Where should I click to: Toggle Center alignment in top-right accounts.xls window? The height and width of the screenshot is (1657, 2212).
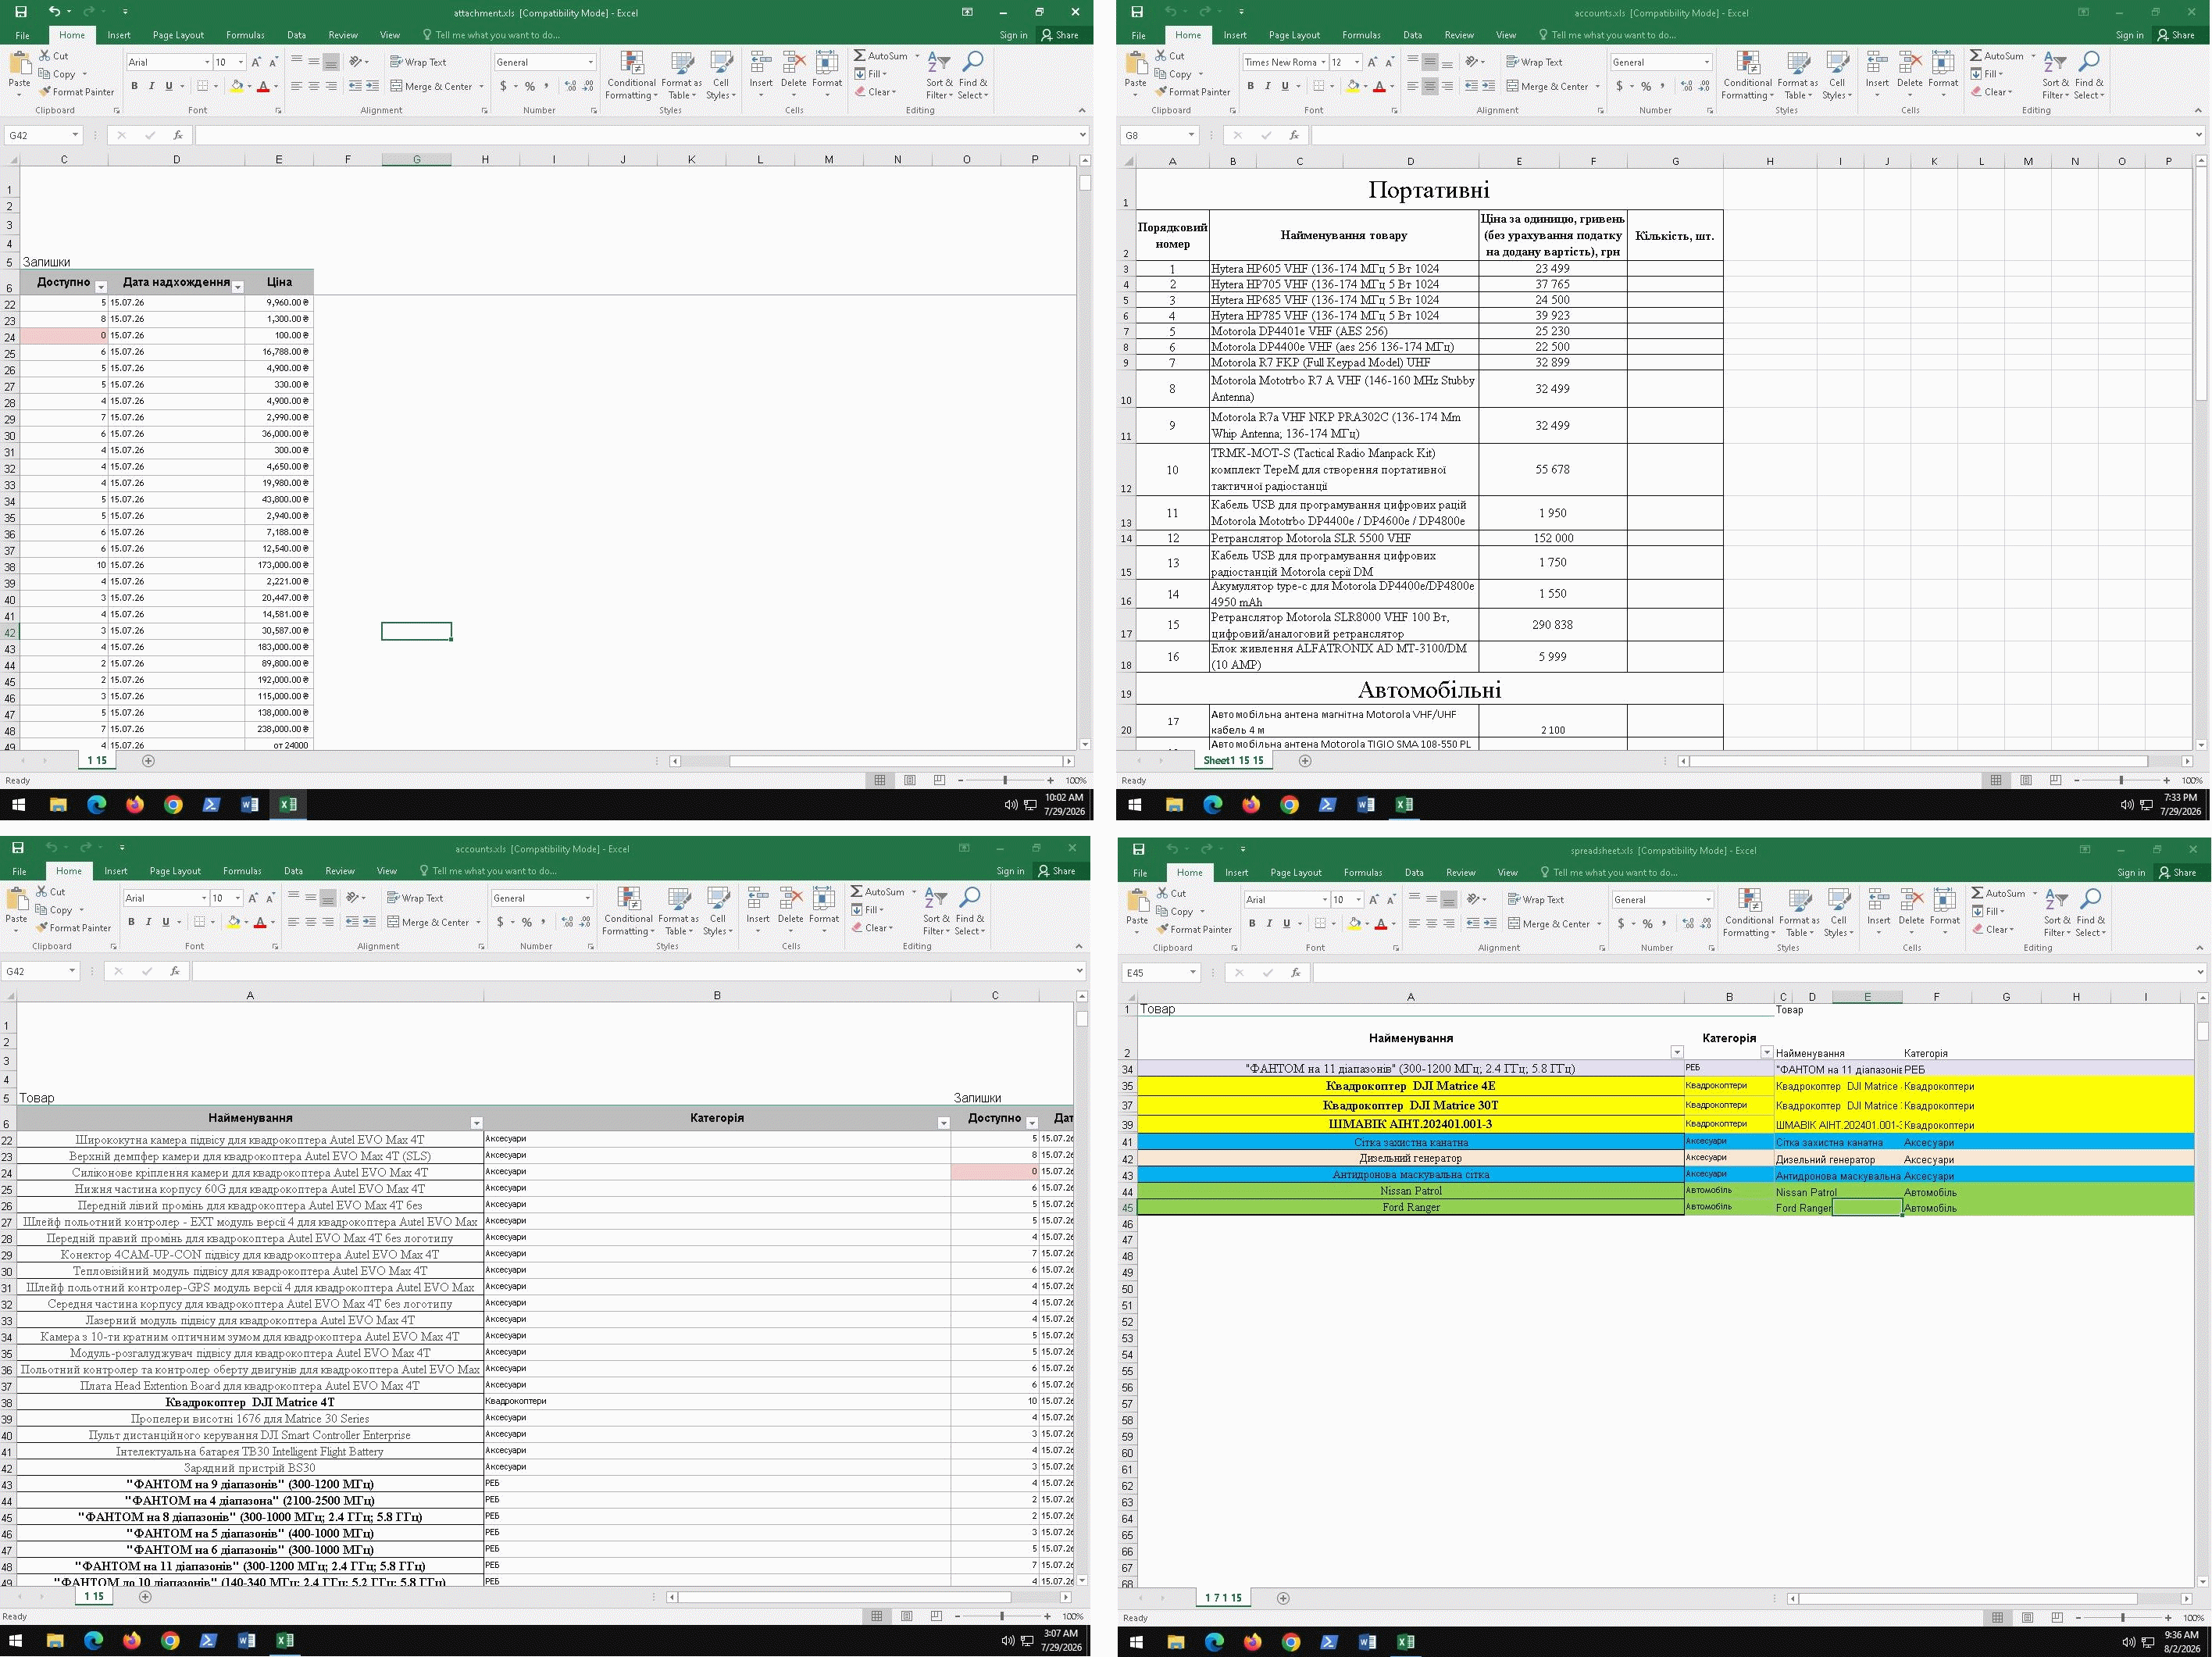[1429, 86]
